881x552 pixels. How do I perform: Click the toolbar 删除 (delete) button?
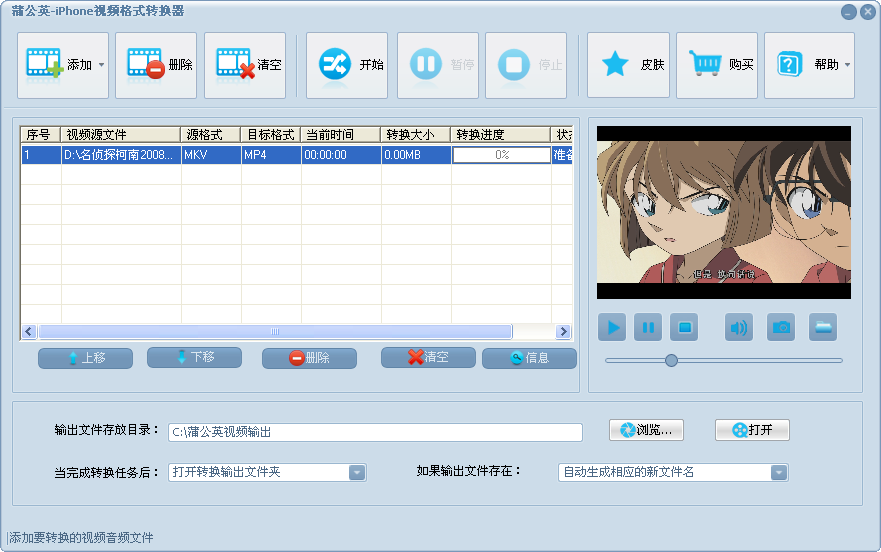(156, 65)
